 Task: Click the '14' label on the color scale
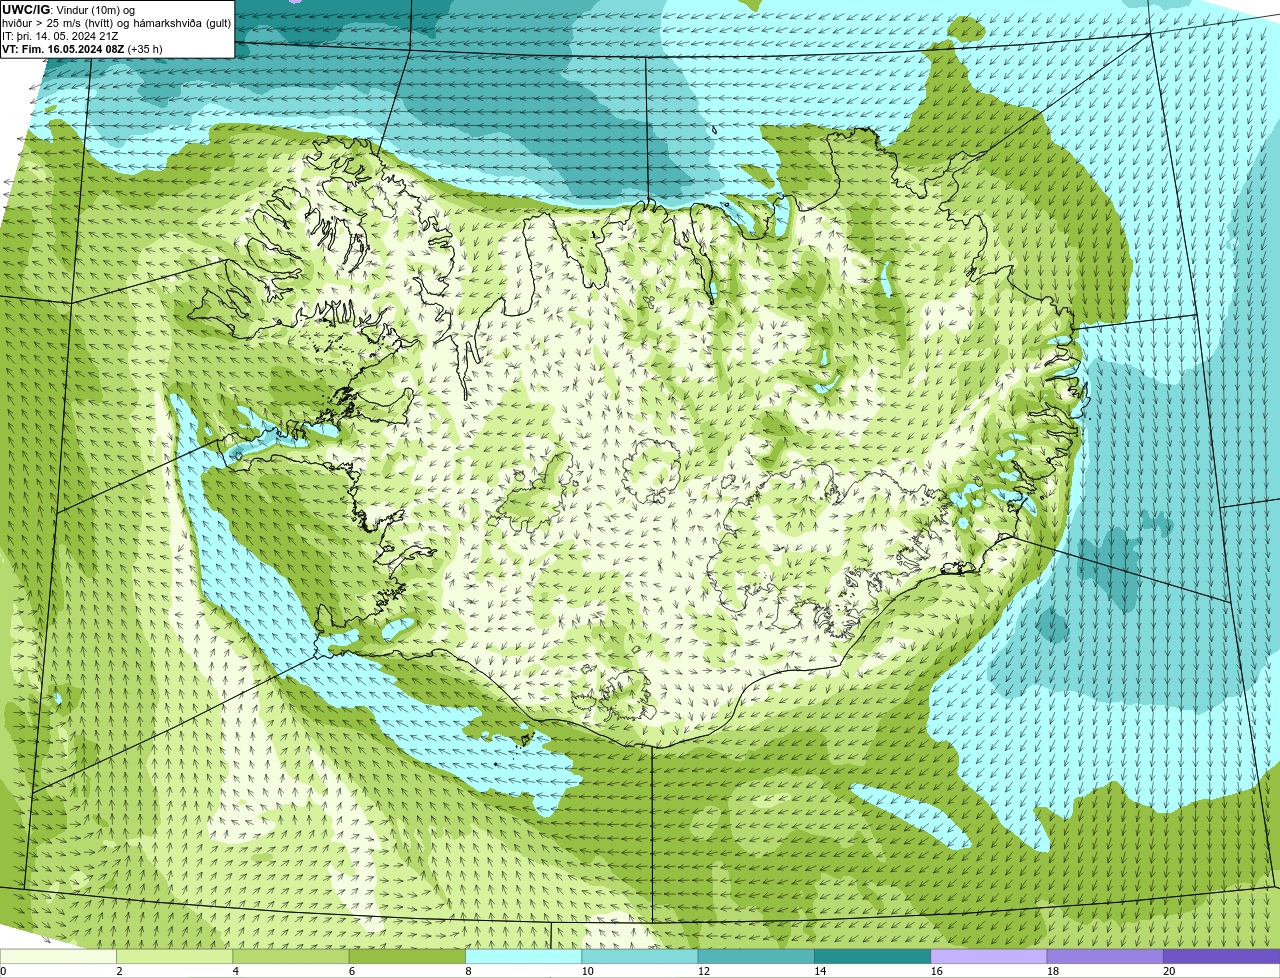(820, 971)
